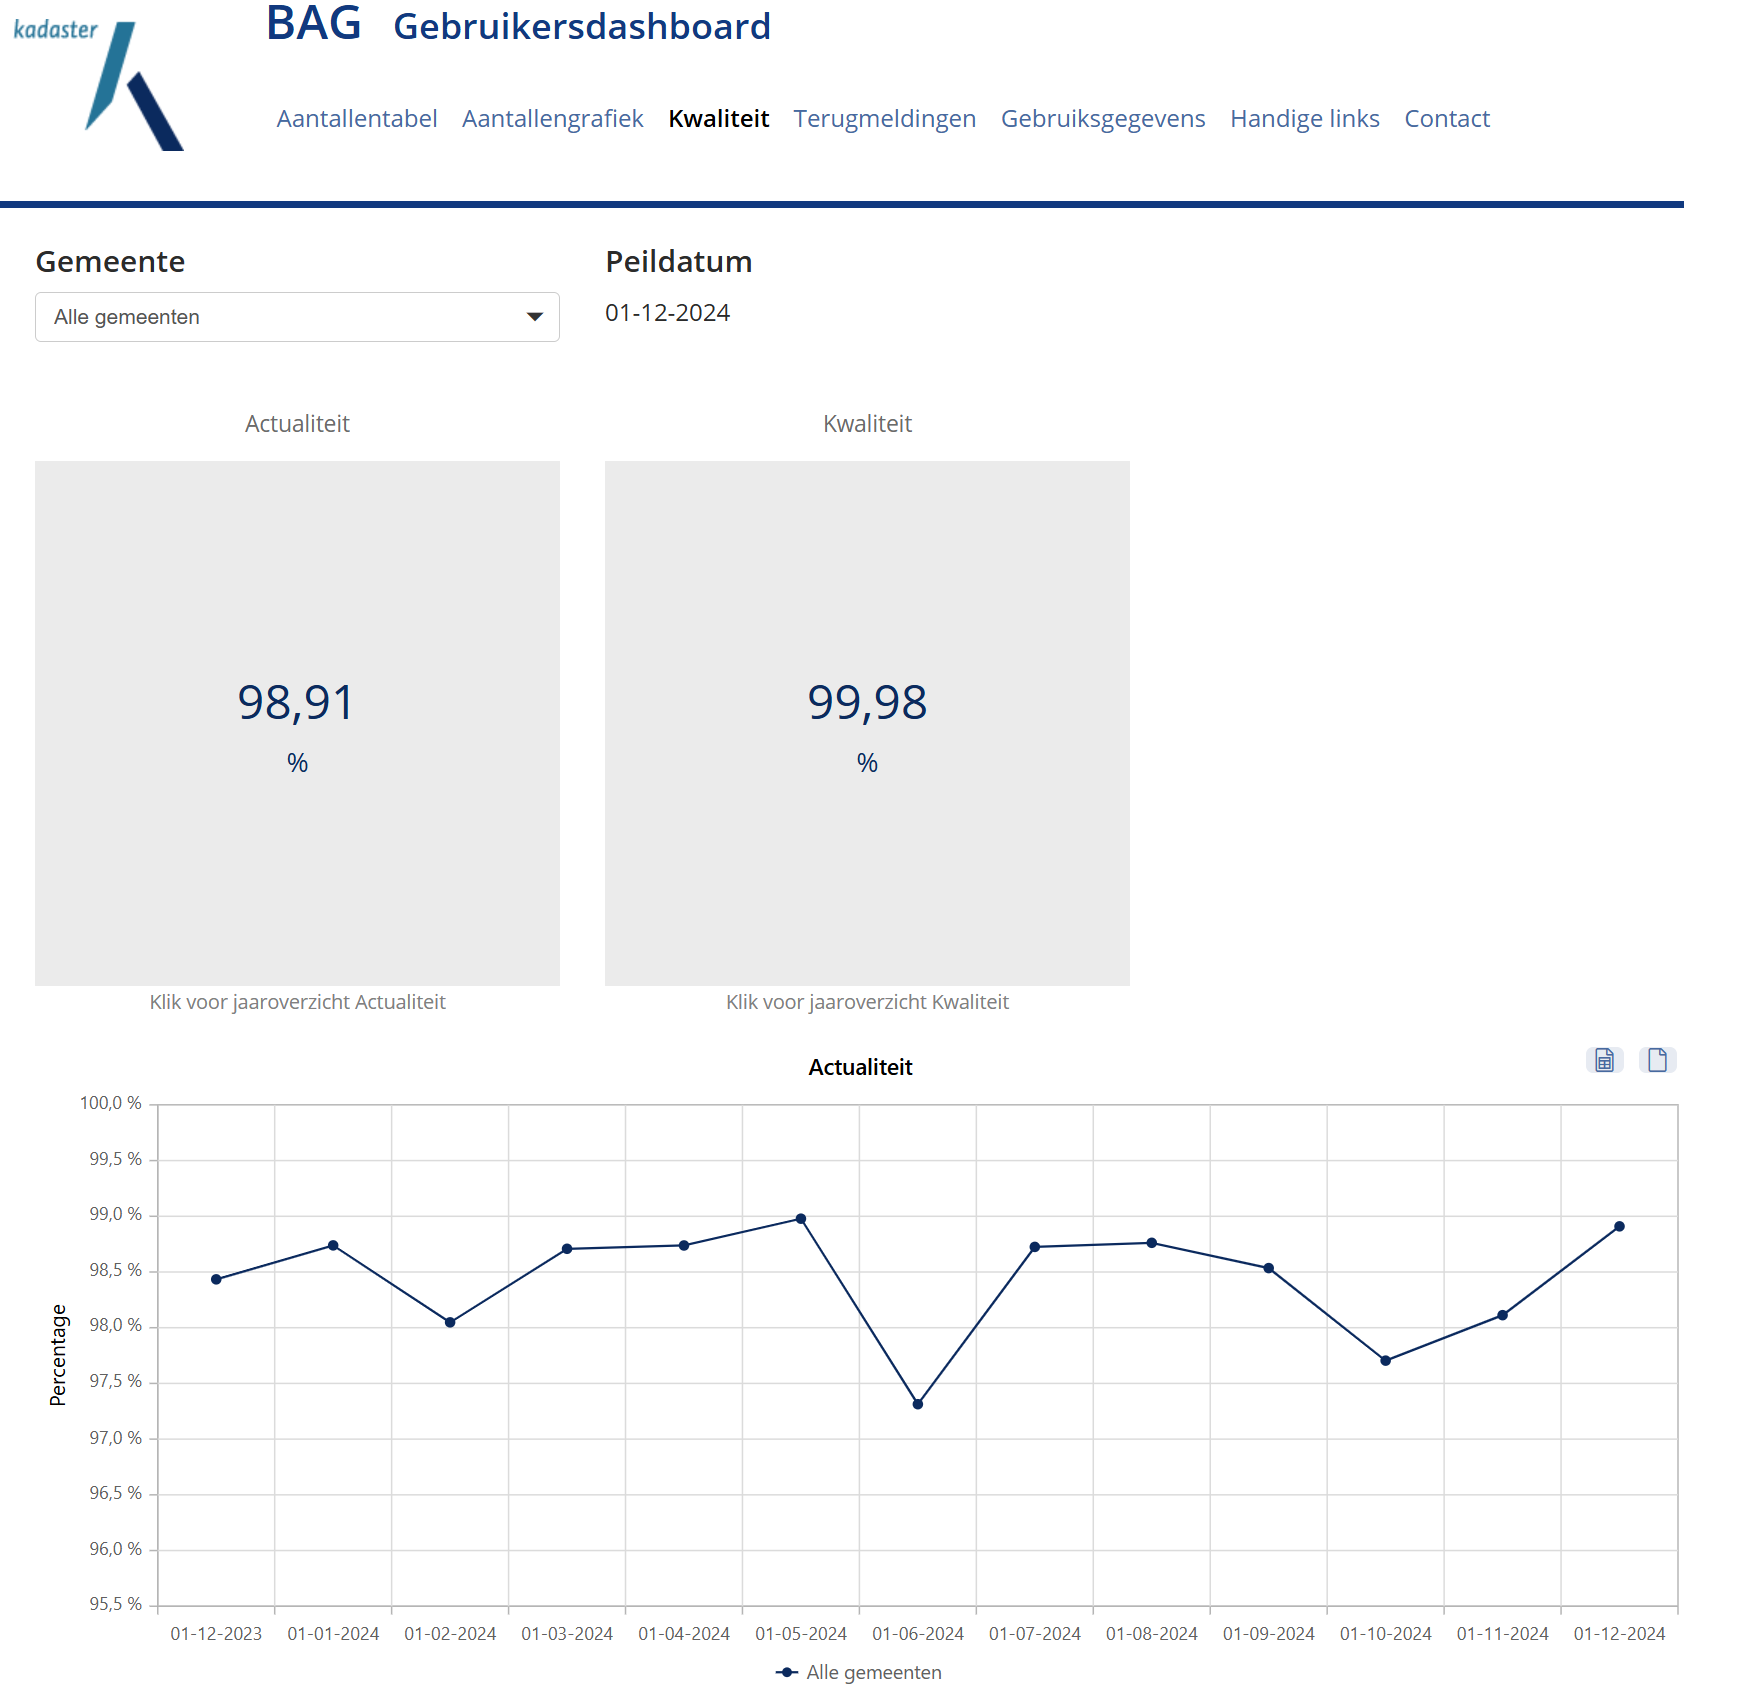The image size is (1763, 1687).
Task: Click the 01-03-2024 data point
Action: pos(567,1248)
